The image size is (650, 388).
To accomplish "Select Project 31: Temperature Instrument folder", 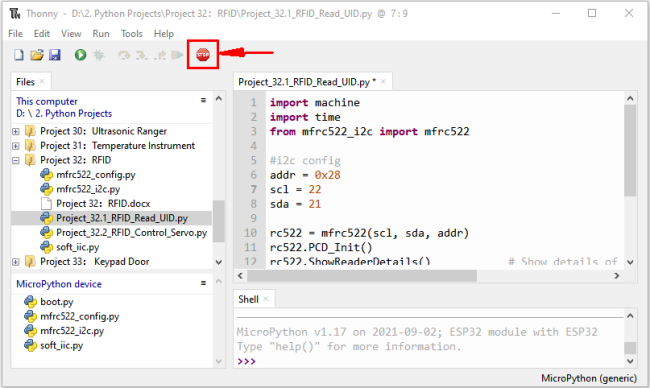I will pyautogui.click(x=117, y=146).
